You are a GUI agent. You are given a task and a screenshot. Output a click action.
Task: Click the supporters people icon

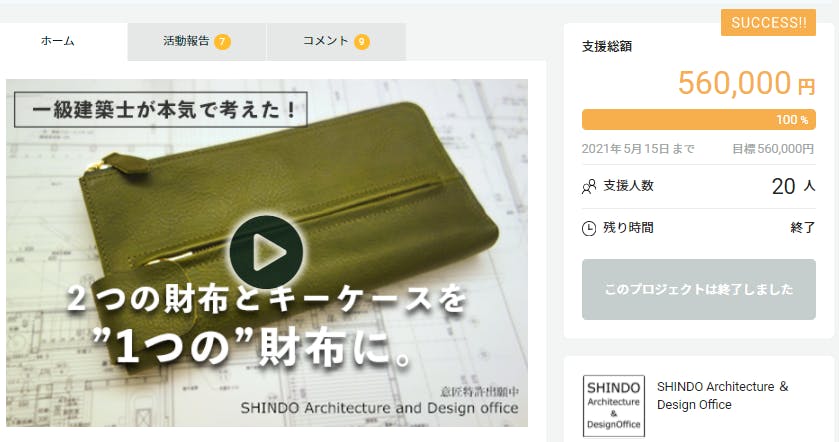point(589,187)
